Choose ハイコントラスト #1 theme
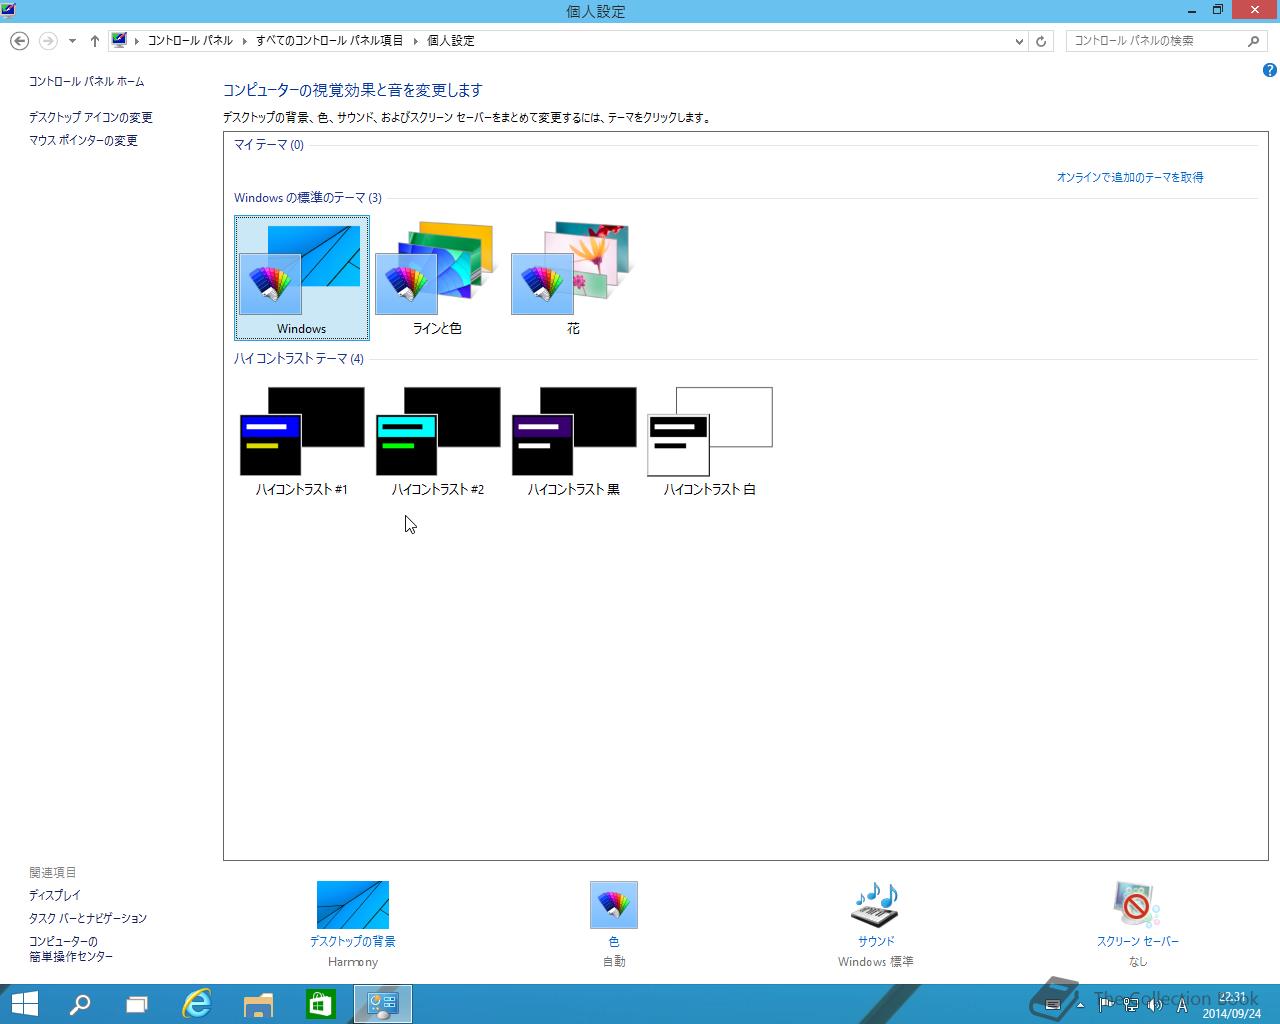 tap(301, 441)
